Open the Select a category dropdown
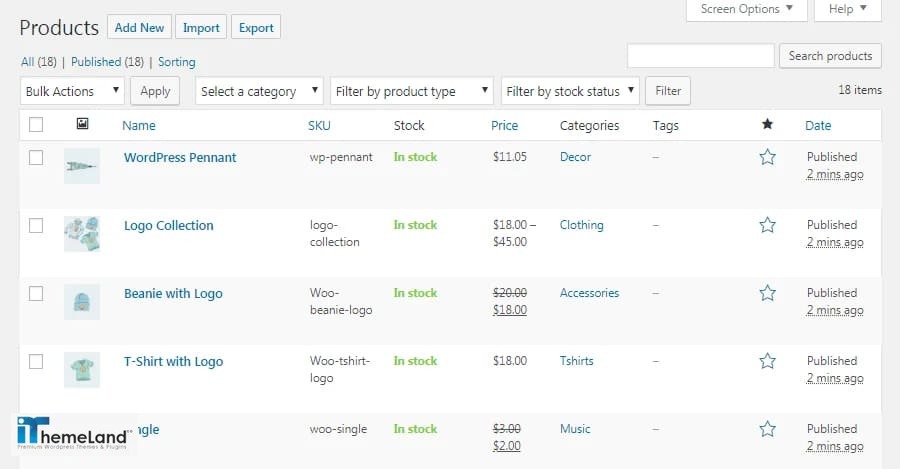This screenshot has height=469, width=900. coord(259,91)
